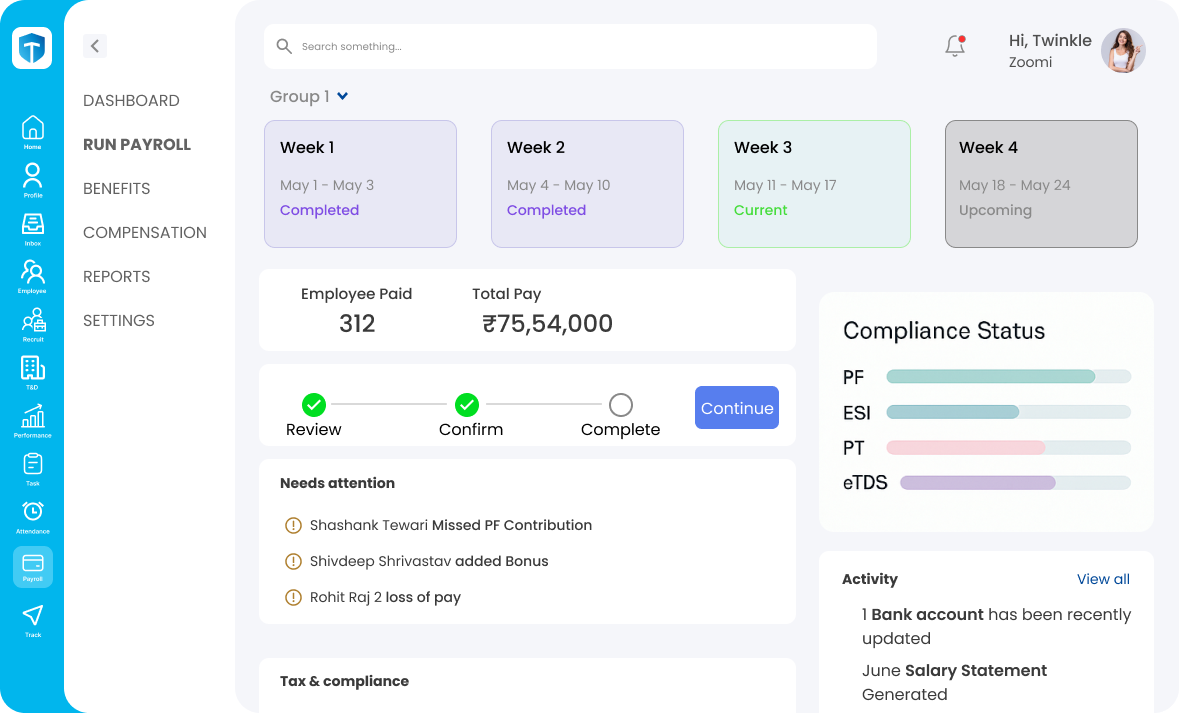Open the Profile sidebar icon
The height and width of the screenshot is (713, 1179).
[x=32, y=175]
